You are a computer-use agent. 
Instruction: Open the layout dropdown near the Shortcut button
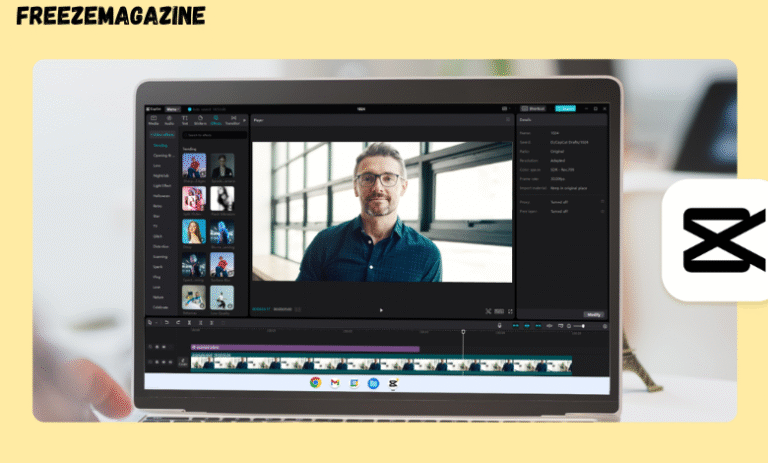506,109
